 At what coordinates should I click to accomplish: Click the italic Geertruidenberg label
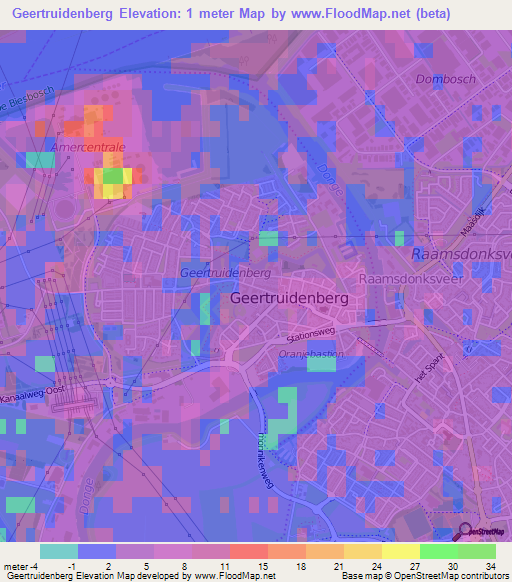tap(225, 273)
